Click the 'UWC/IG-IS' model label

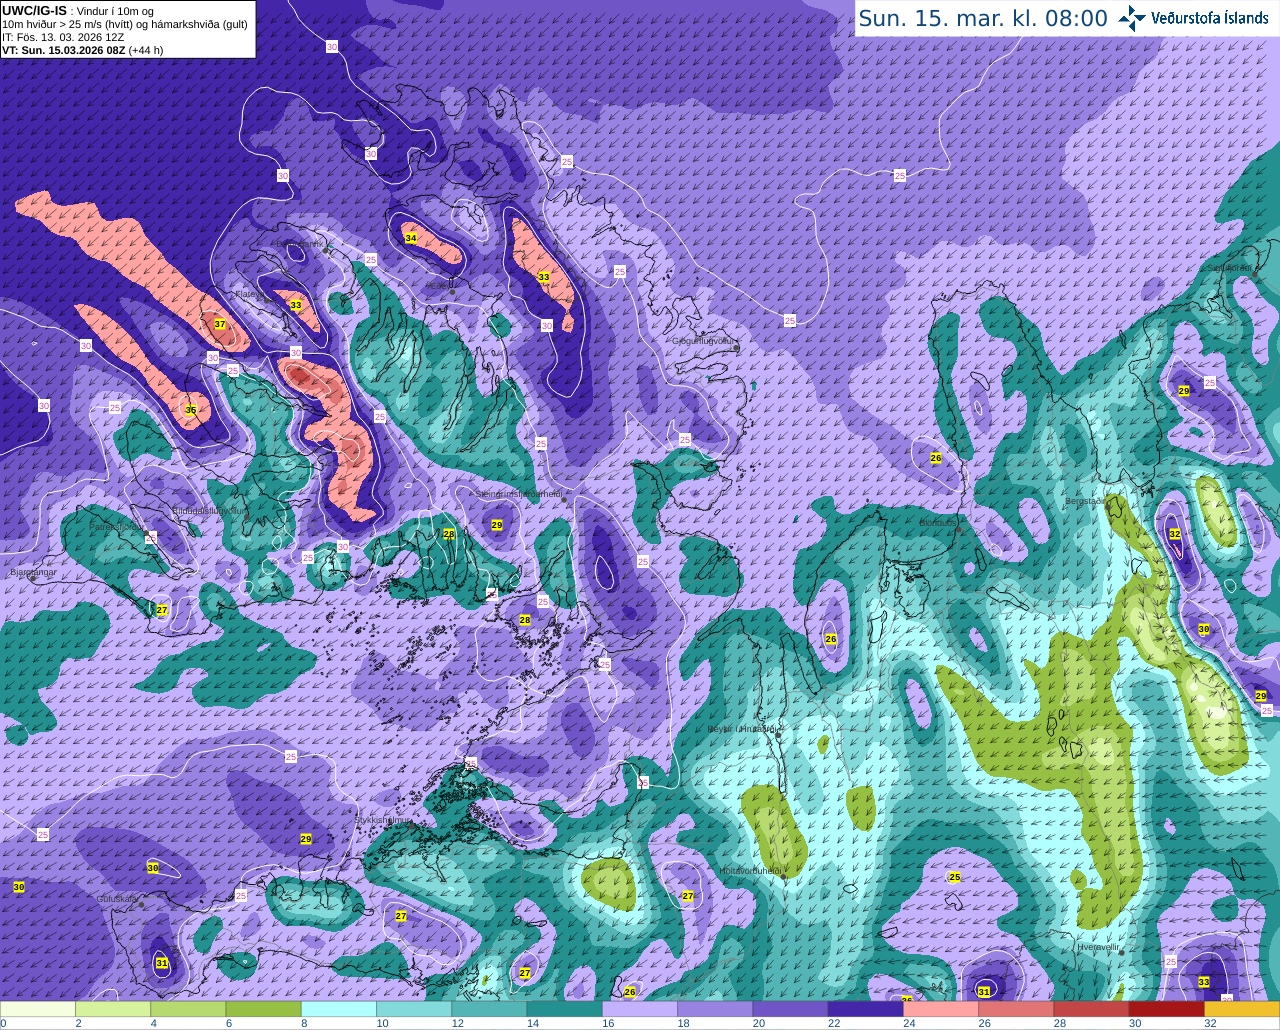34,11
